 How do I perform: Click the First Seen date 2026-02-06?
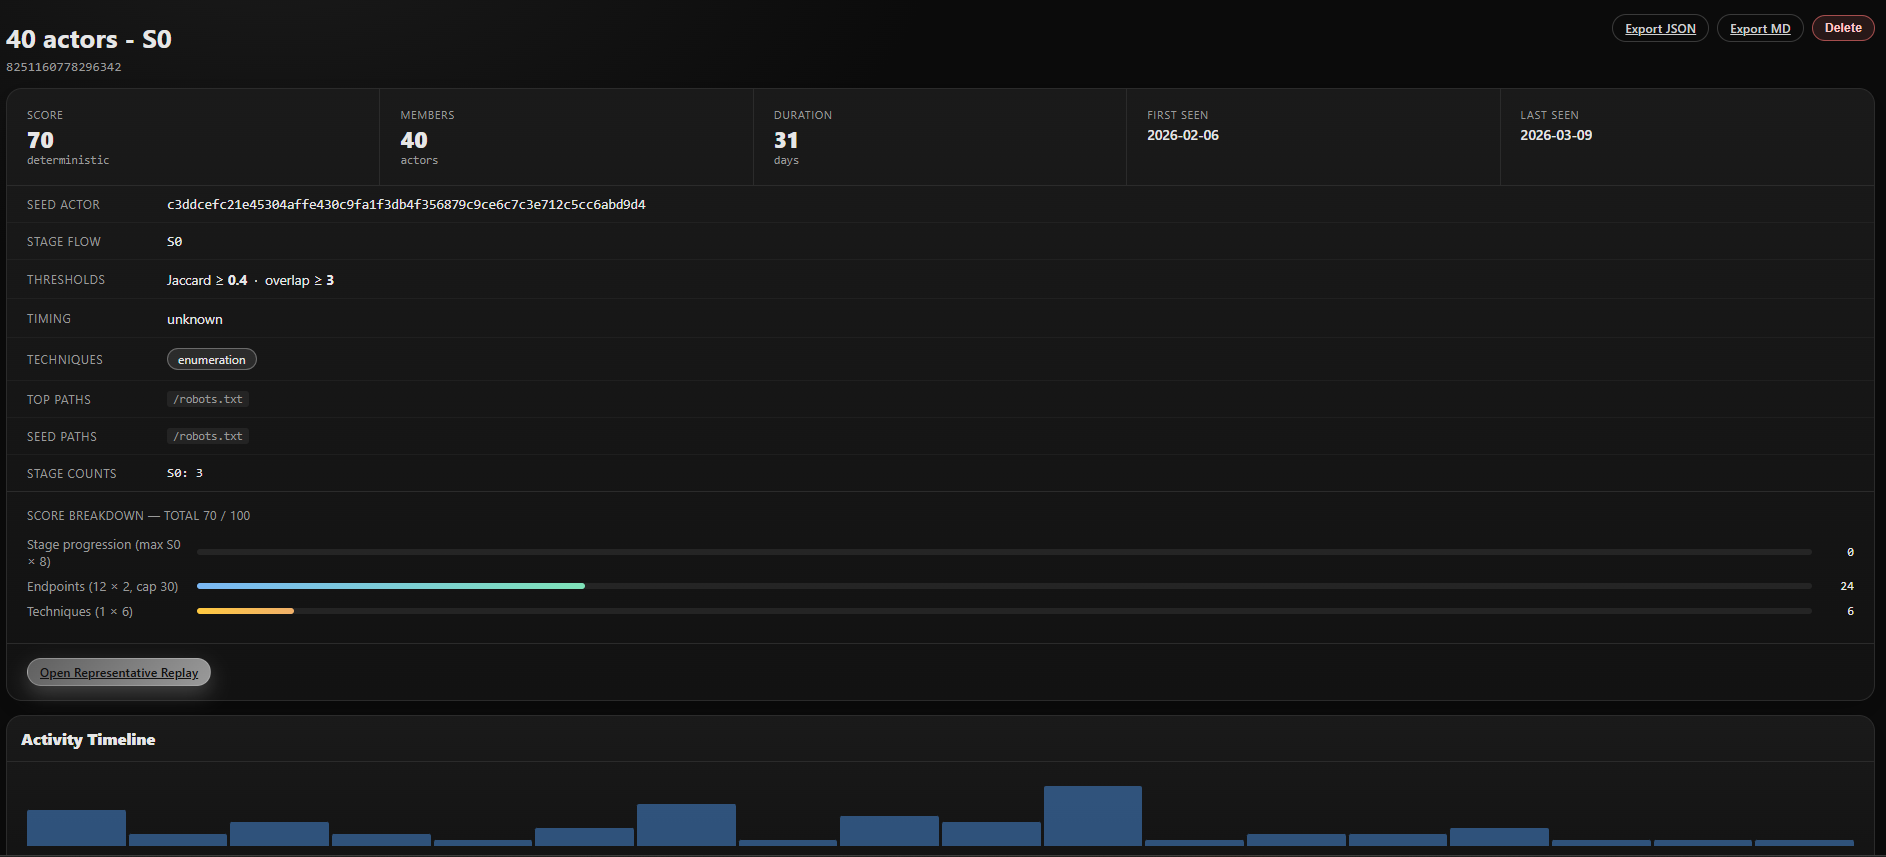(1183, 135)
